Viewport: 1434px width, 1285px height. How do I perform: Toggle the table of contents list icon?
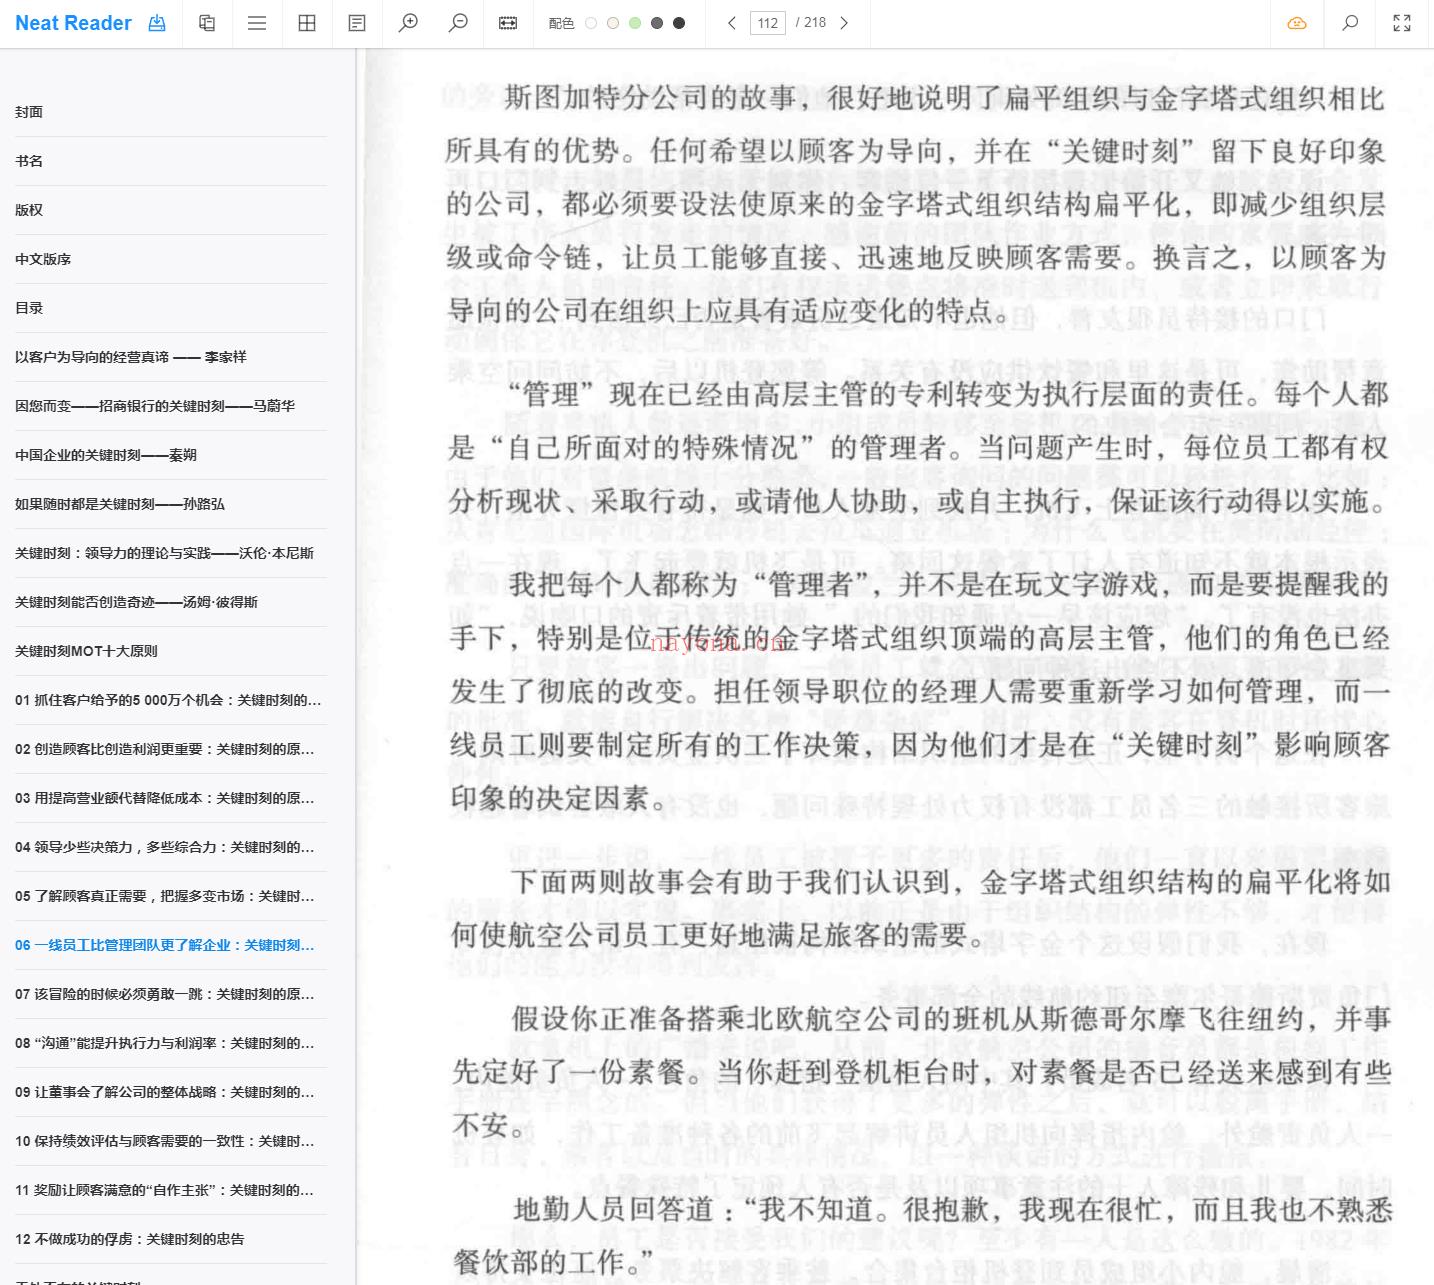[x=257, y=23]
